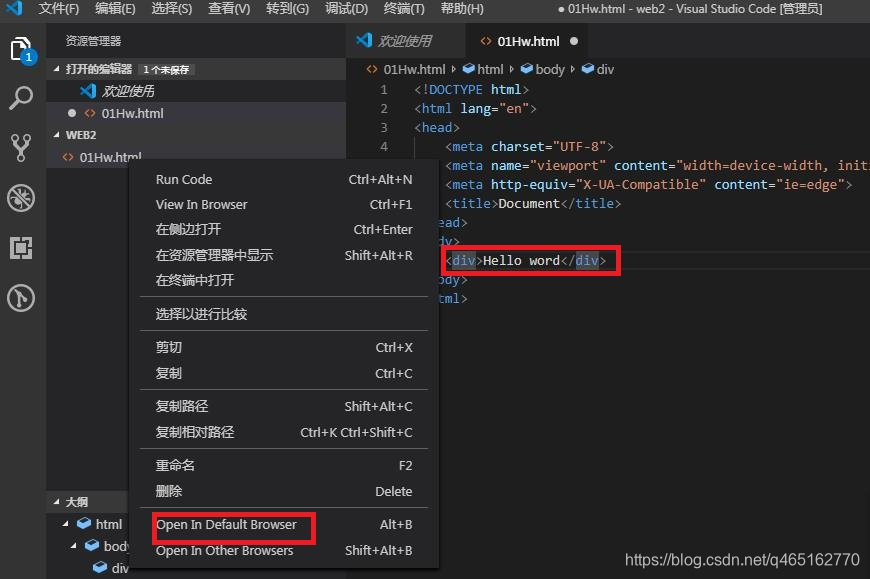Viewport: 870px width, 579px height.
Task: Select the div tree item under body
Action: [x=110, y=567]
